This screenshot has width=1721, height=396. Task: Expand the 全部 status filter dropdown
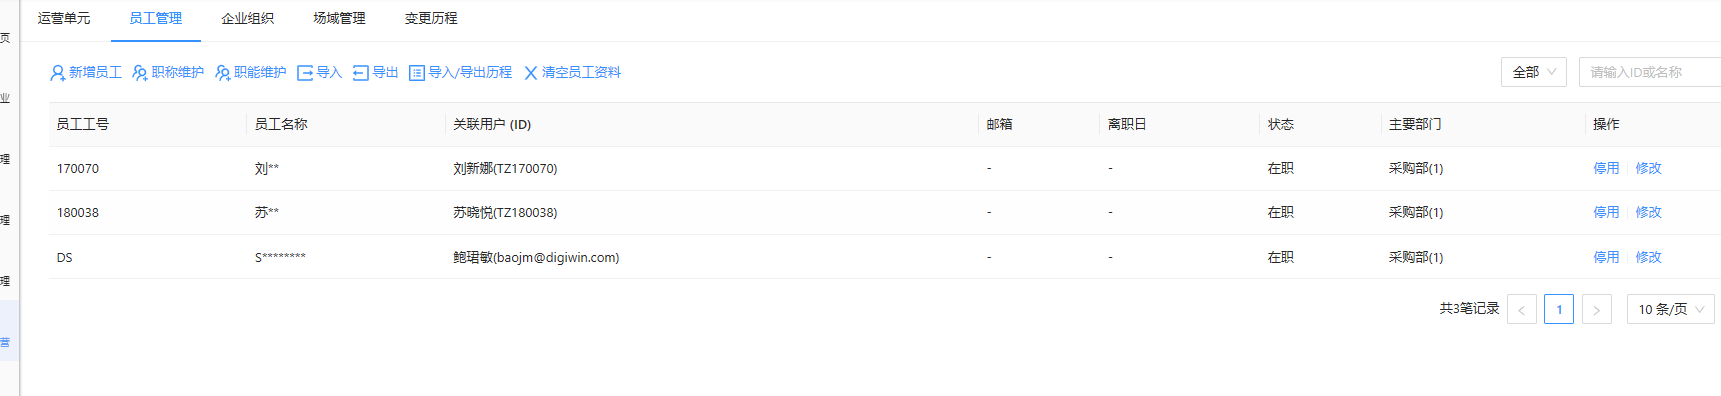pyautogui.click(x=1533, y=72)
